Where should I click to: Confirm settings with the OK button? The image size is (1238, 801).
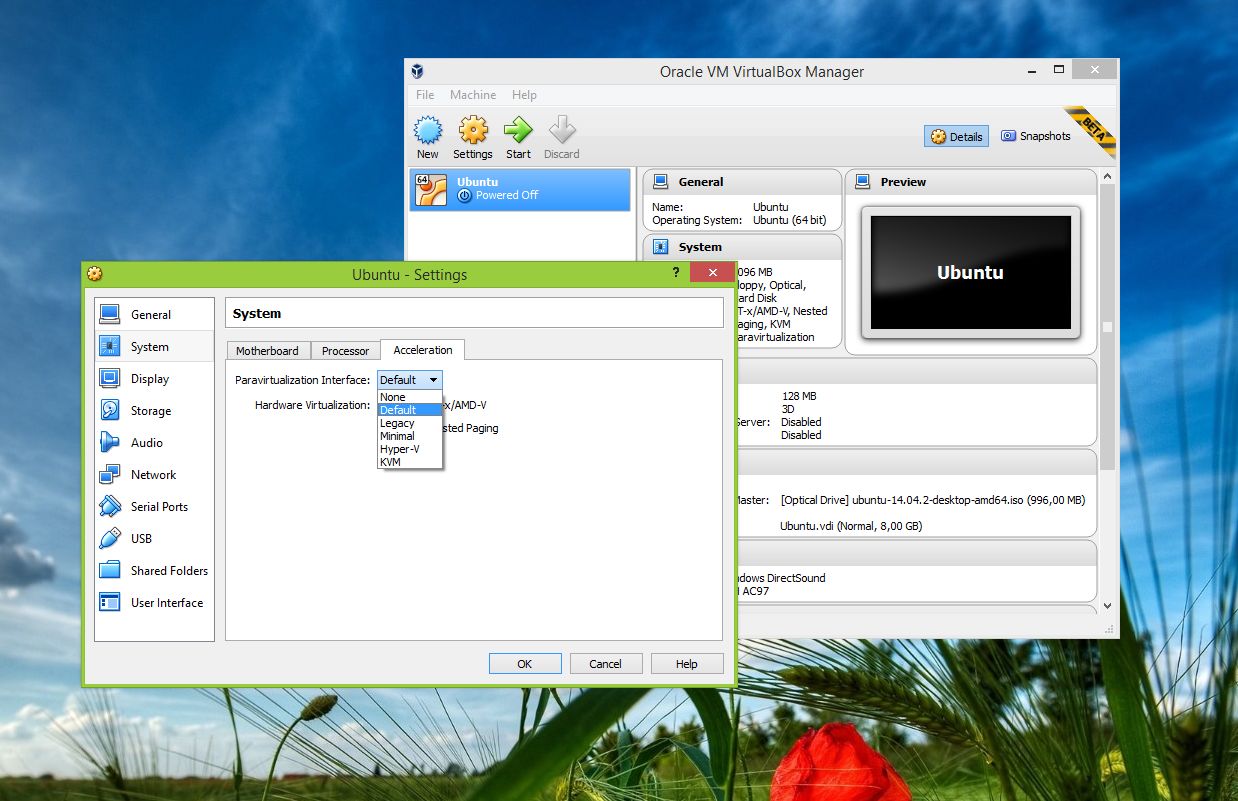coord(525,663)
